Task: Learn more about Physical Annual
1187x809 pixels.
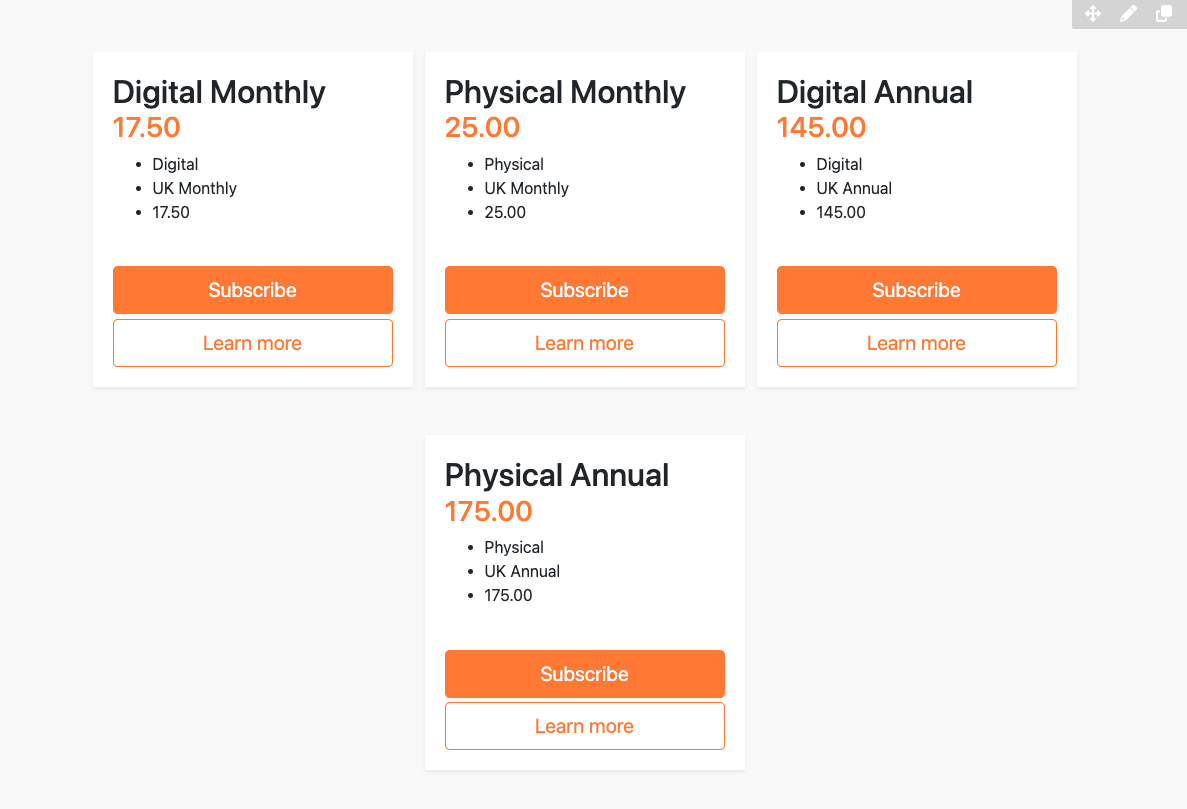Action: (x=584, y=726)
